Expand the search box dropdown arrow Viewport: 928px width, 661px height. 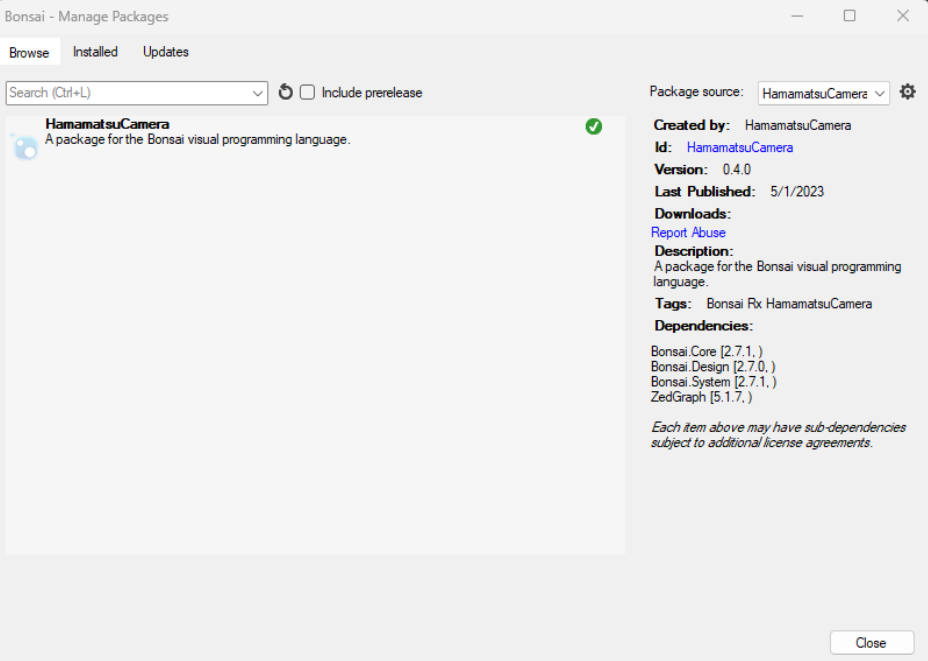click(258, 93)
